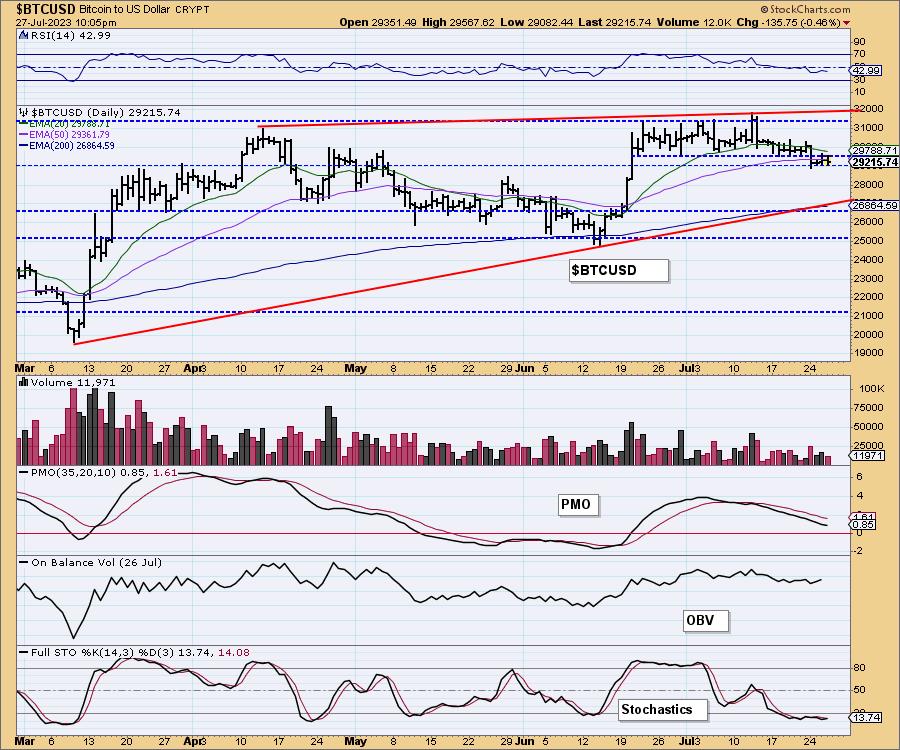Click the small icon before RSI(14) label
This screenshot has height=750, width=900.
23,35
